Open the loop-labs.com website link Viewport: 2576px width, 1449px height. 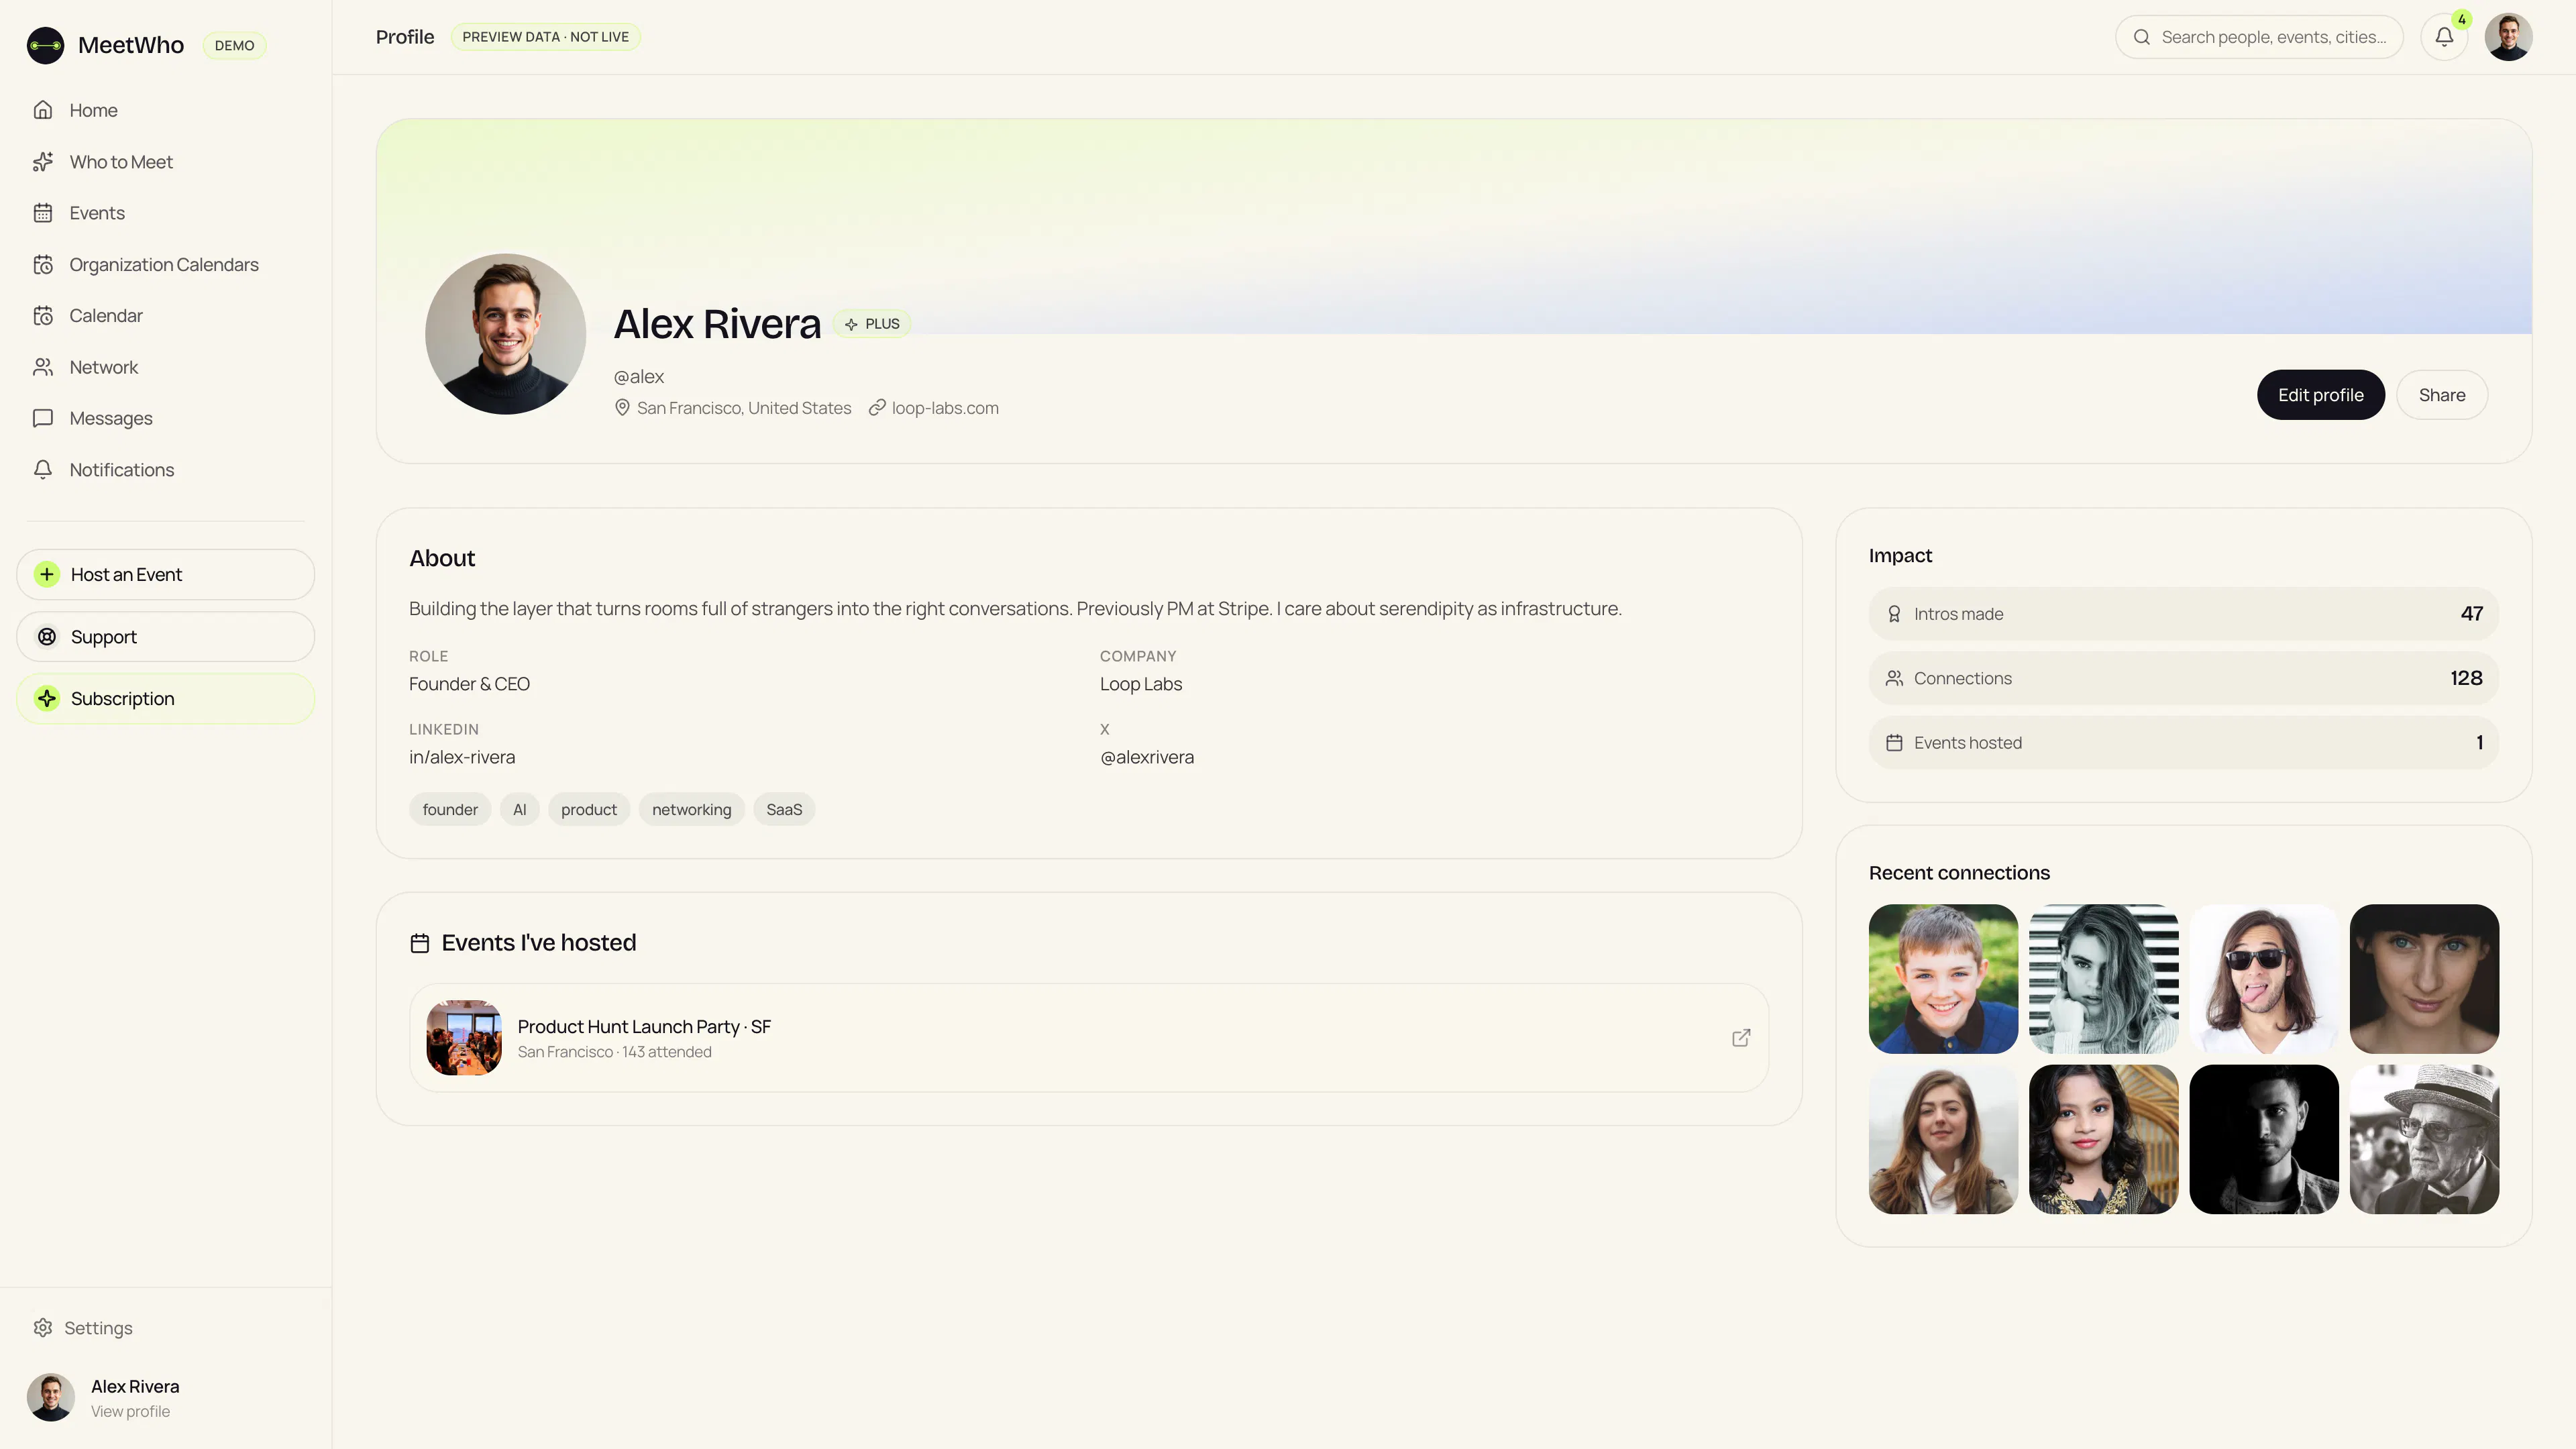[945, 408]
